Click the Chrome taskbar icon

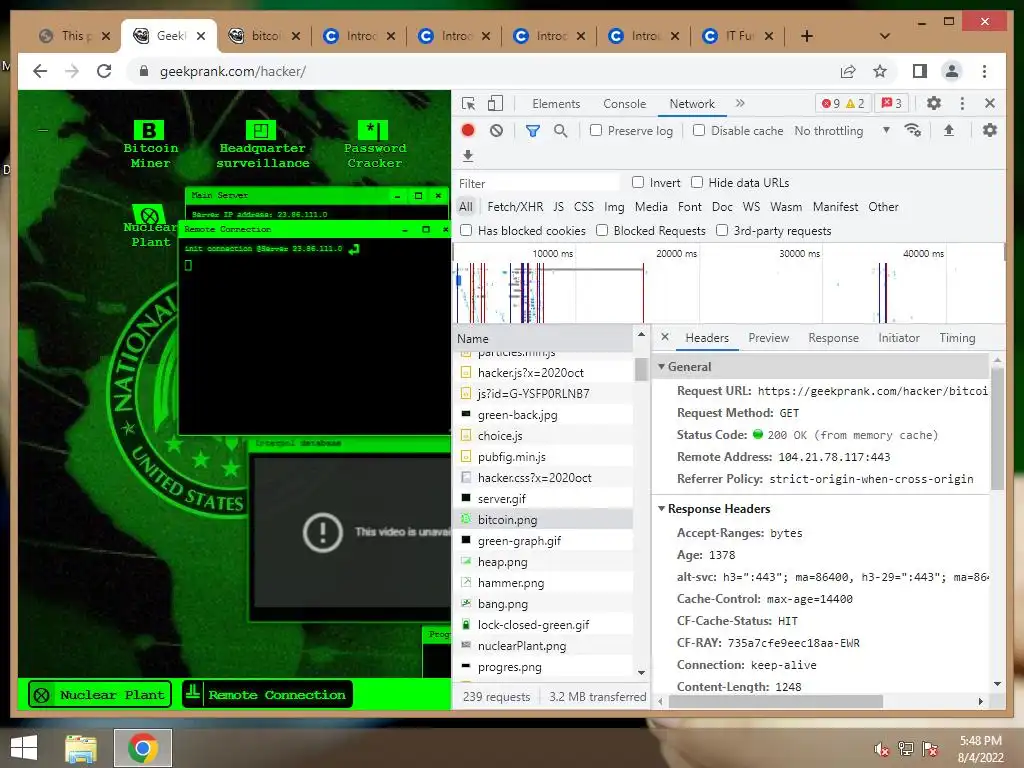pos(143,748)
